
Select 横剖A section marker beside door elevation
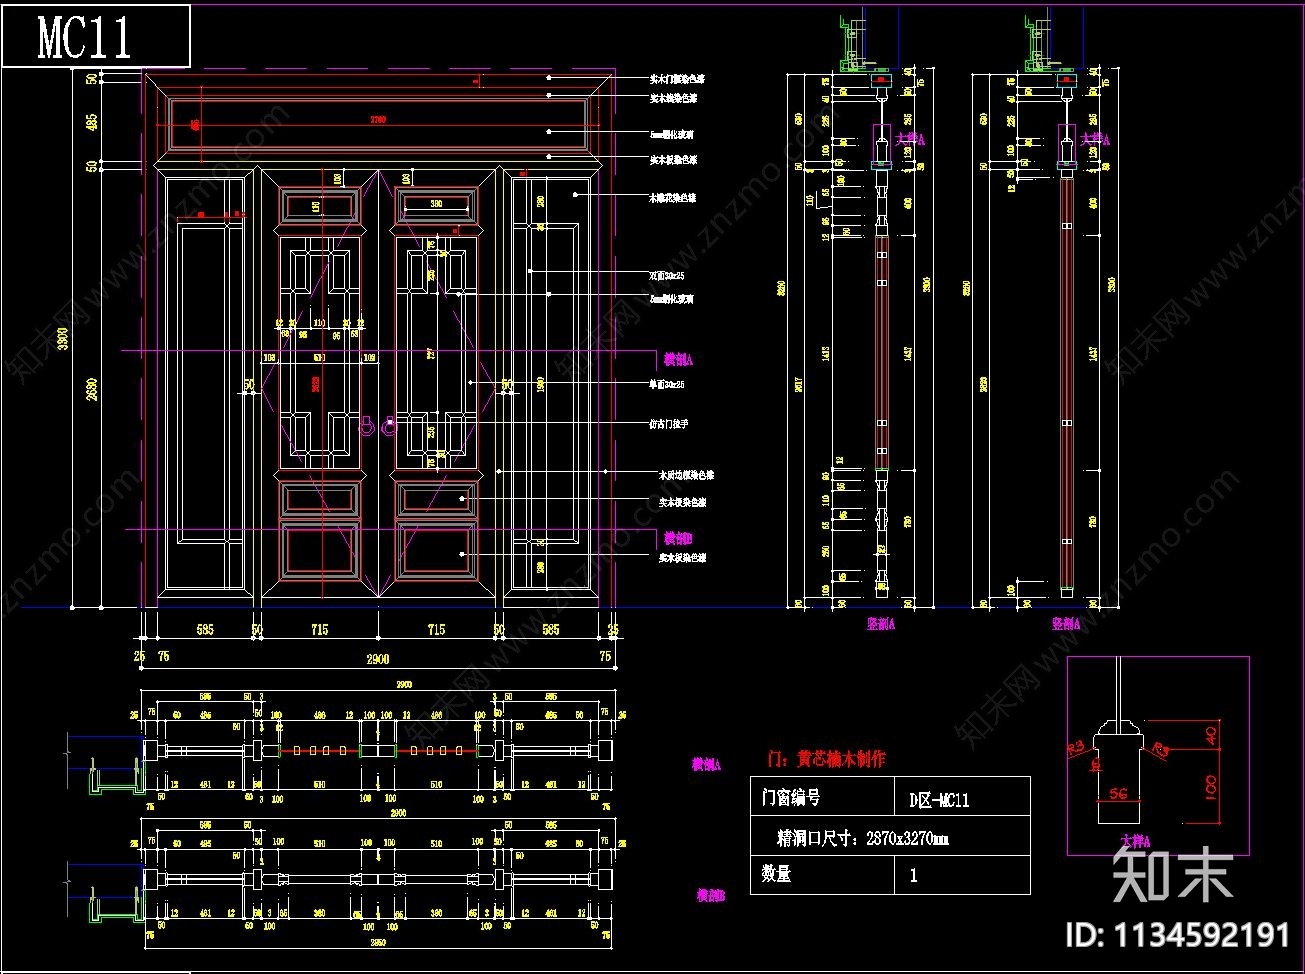coord(678,358)
